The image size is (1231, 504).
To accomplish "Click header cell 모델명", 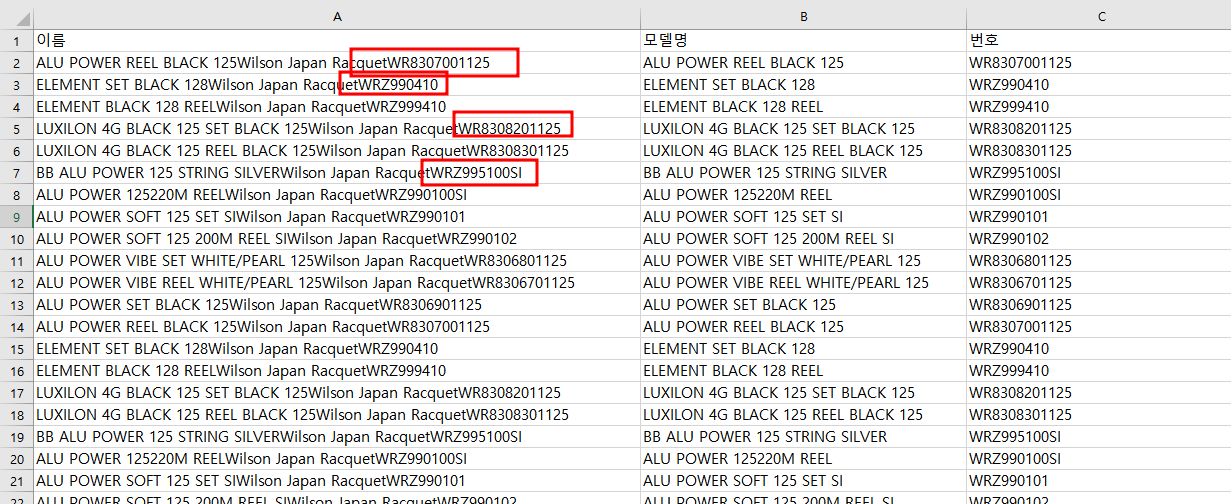I will pyautogui.click(x=803, y=41).
